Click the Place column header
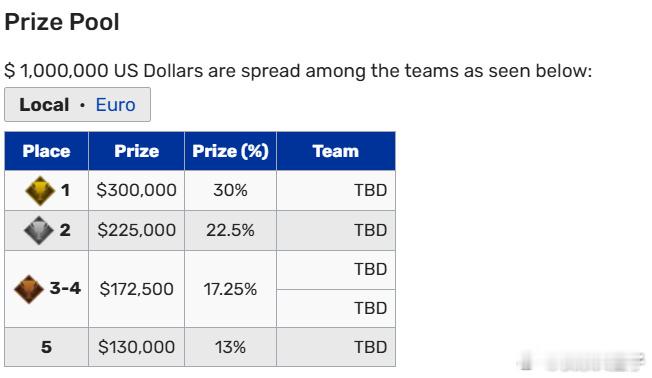 [46, 151]
